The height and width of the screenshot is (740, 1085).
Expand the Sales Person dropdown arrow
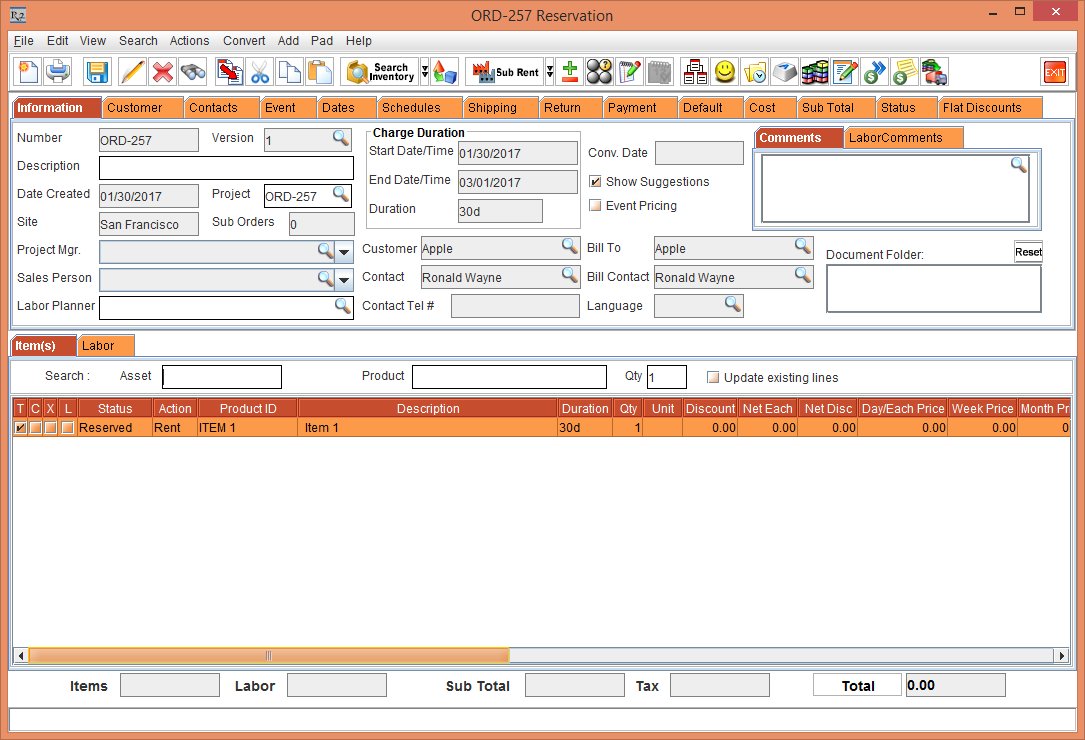tap(344, 279)
